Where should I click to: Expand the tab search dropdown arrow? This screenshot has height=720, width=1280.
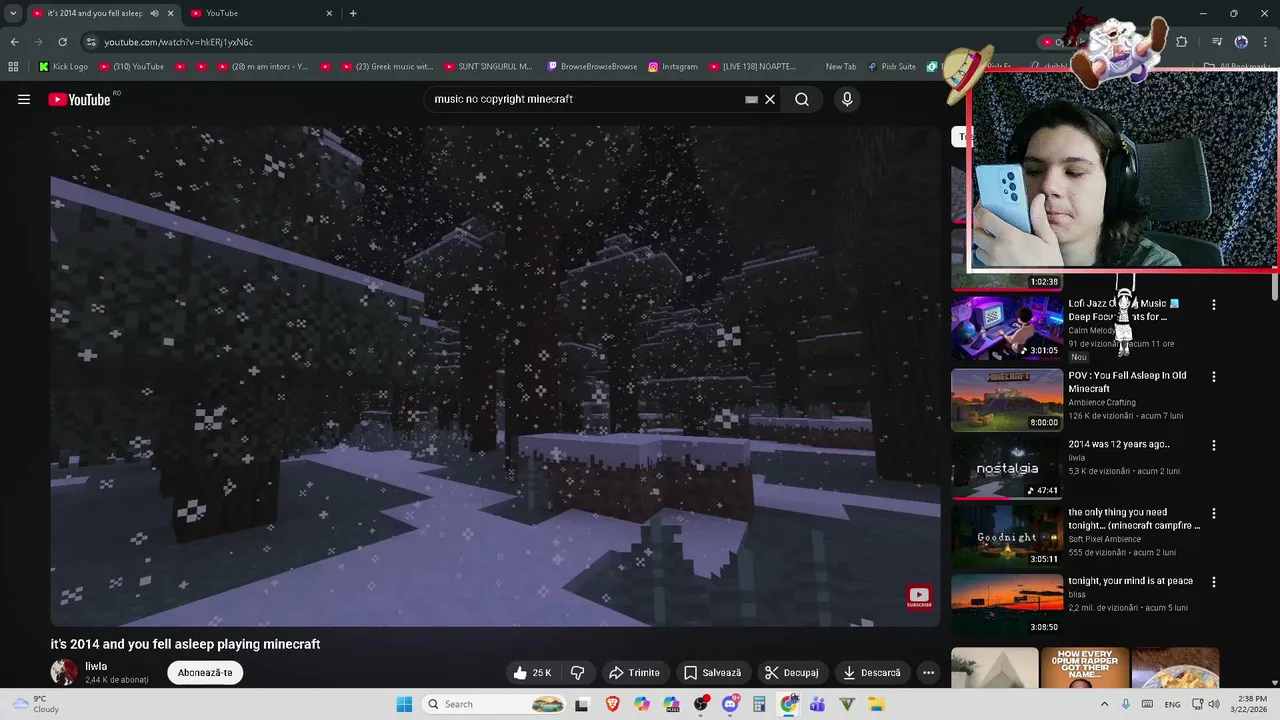pos(12,13)
